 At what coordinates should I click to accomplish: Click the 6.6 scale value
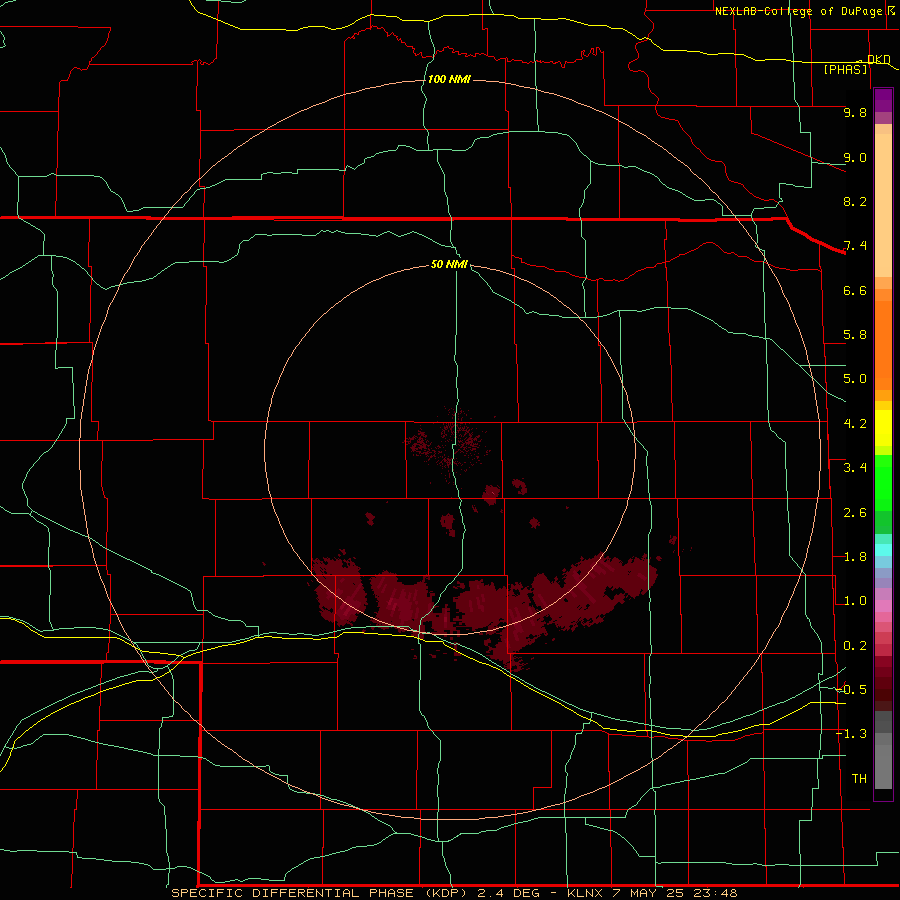855,290
